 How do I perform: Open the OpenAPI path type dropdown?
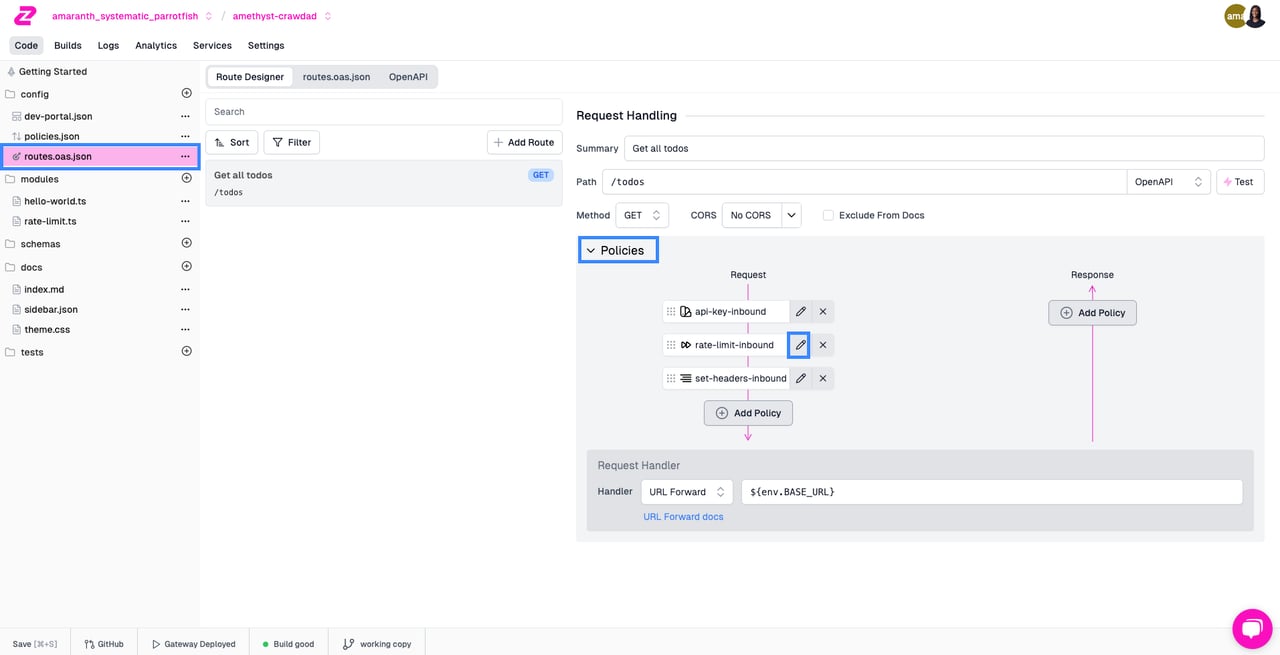click(x=1169, y=181)
